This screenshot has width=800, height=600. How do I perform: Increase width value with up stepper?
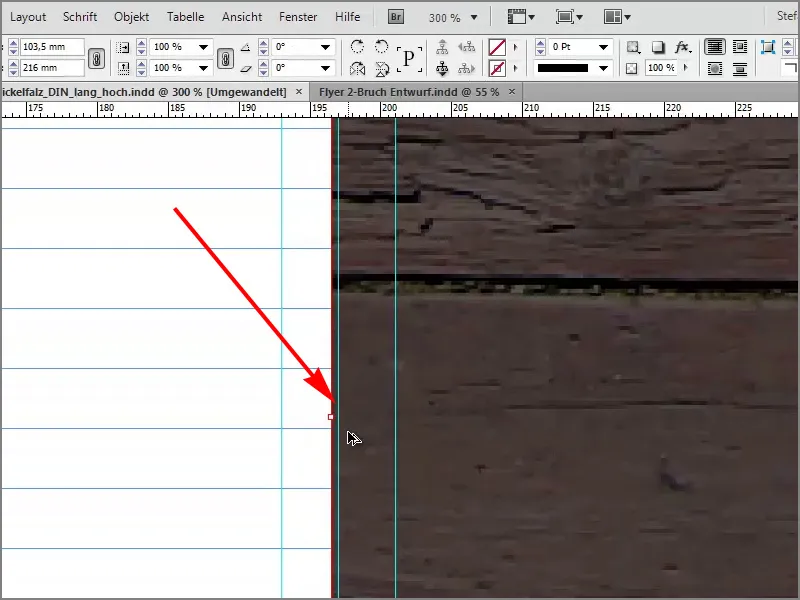(13, 43)
